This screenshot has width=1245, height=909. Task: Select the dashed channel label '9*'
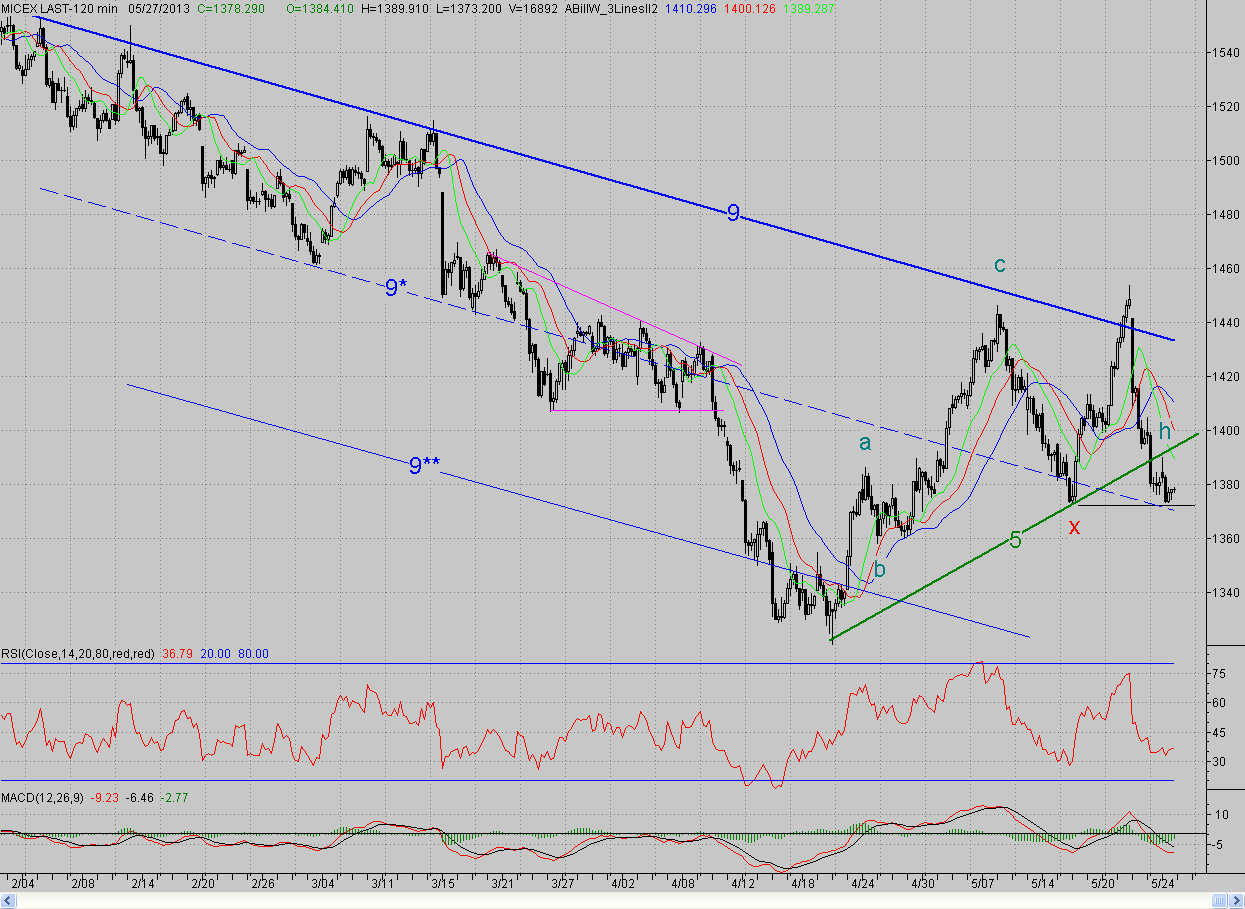396,288
